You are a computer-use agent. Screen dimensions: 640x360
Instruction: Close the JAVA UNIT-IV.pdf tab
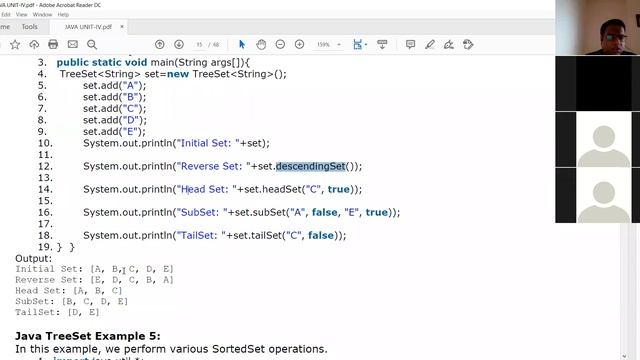click(x=122, y=27)
